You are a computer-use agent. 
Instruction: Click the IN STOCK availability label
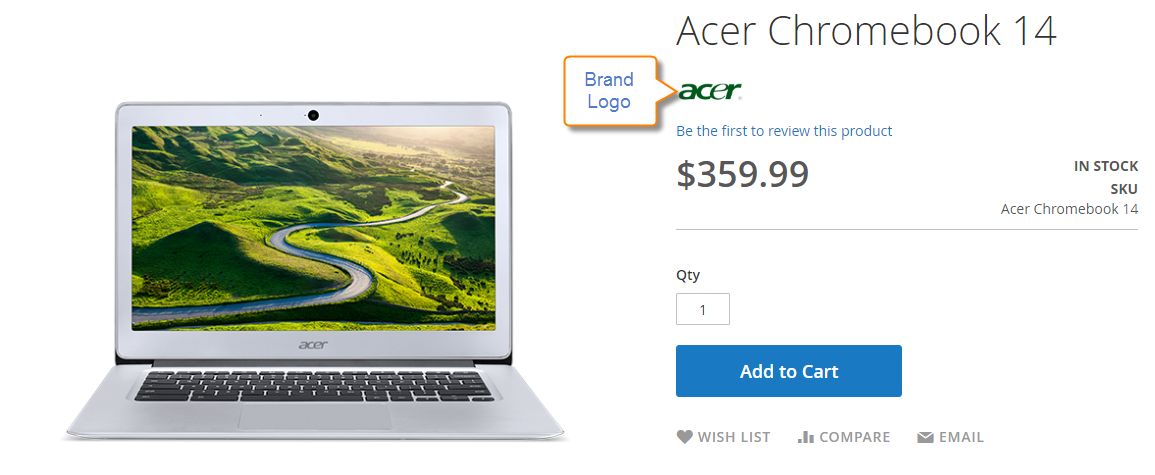pos(1106,166)
